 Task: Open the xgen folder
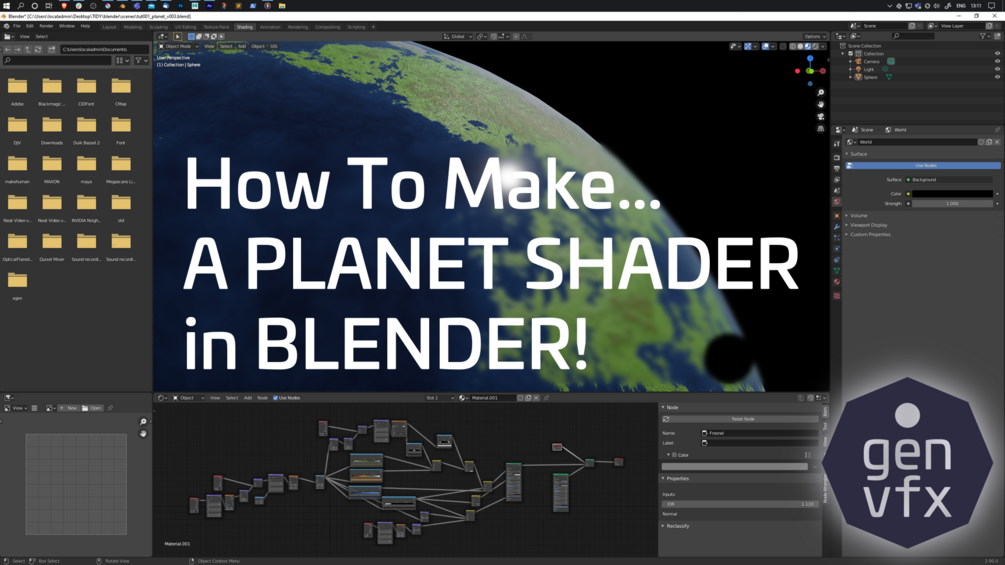(x=17, y=286)
